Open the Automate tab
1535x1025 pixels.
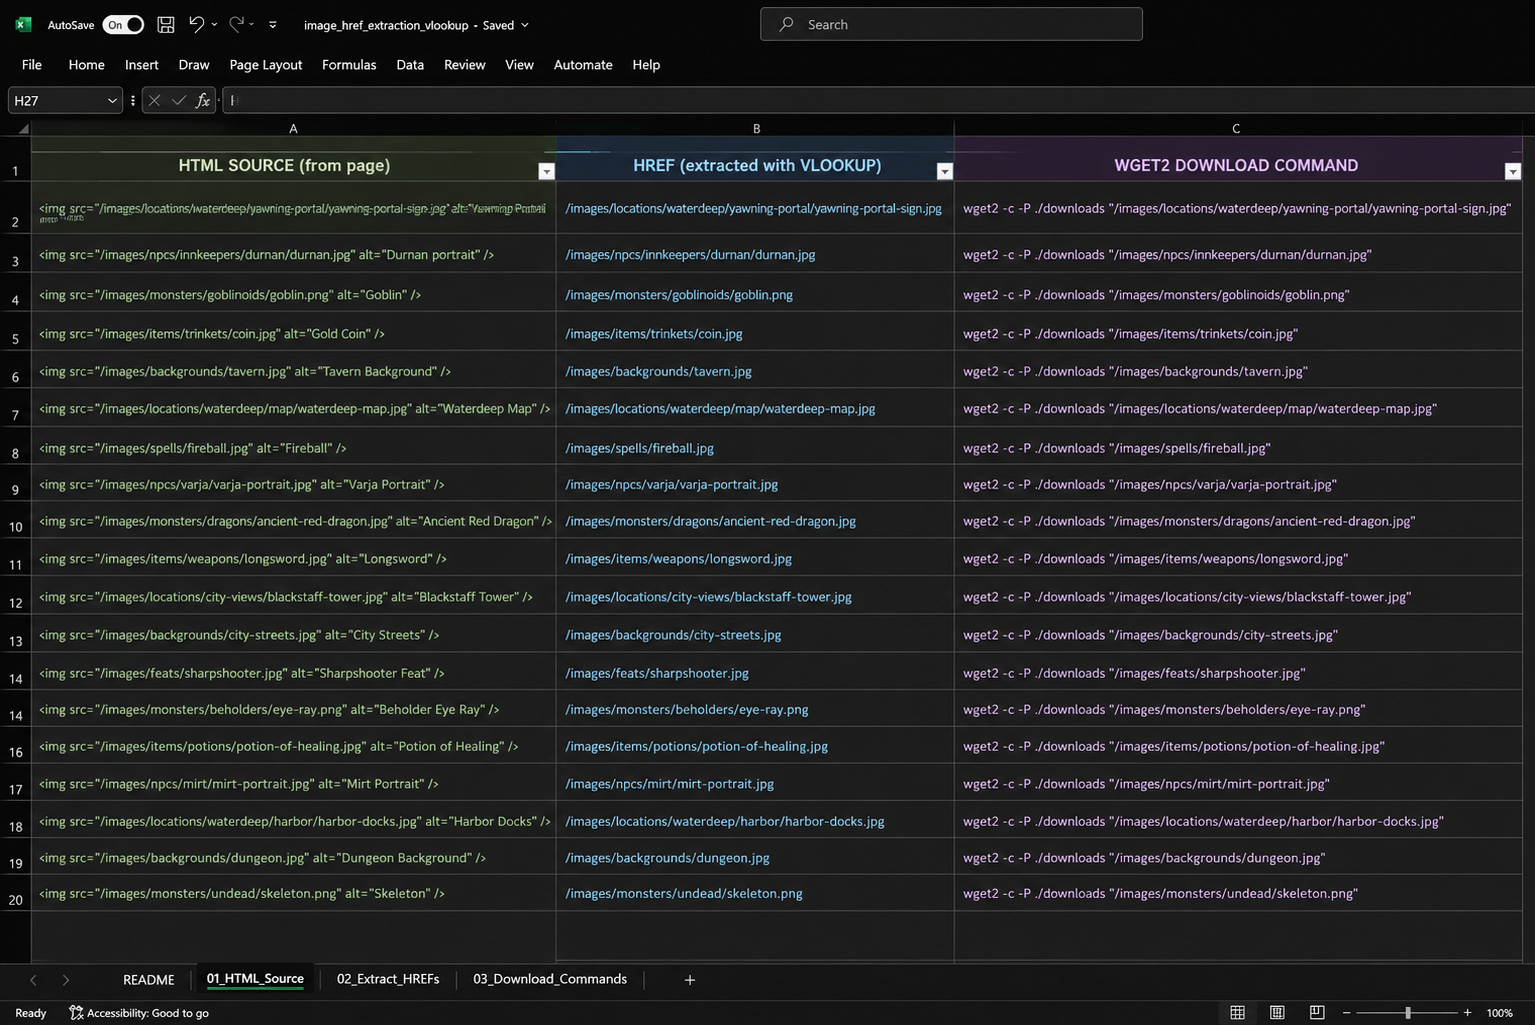pyautogui.click(x=583, y=64)
